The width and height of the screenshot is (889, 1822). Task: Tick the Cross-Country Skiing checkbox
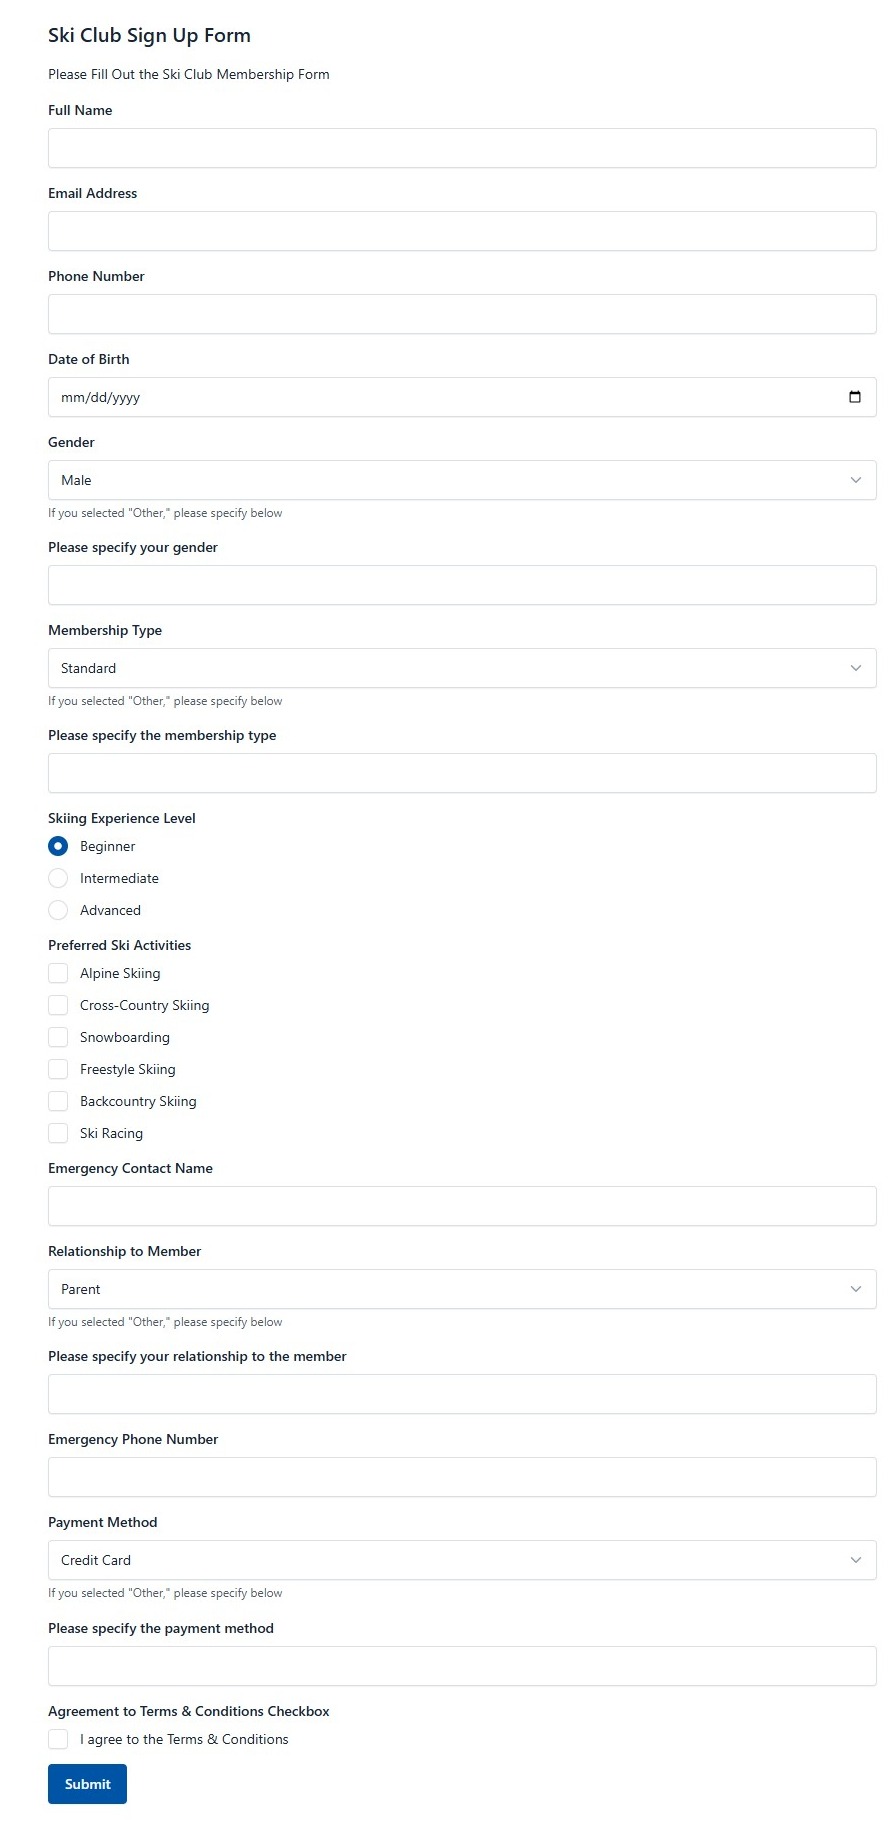pos(58,1005)
